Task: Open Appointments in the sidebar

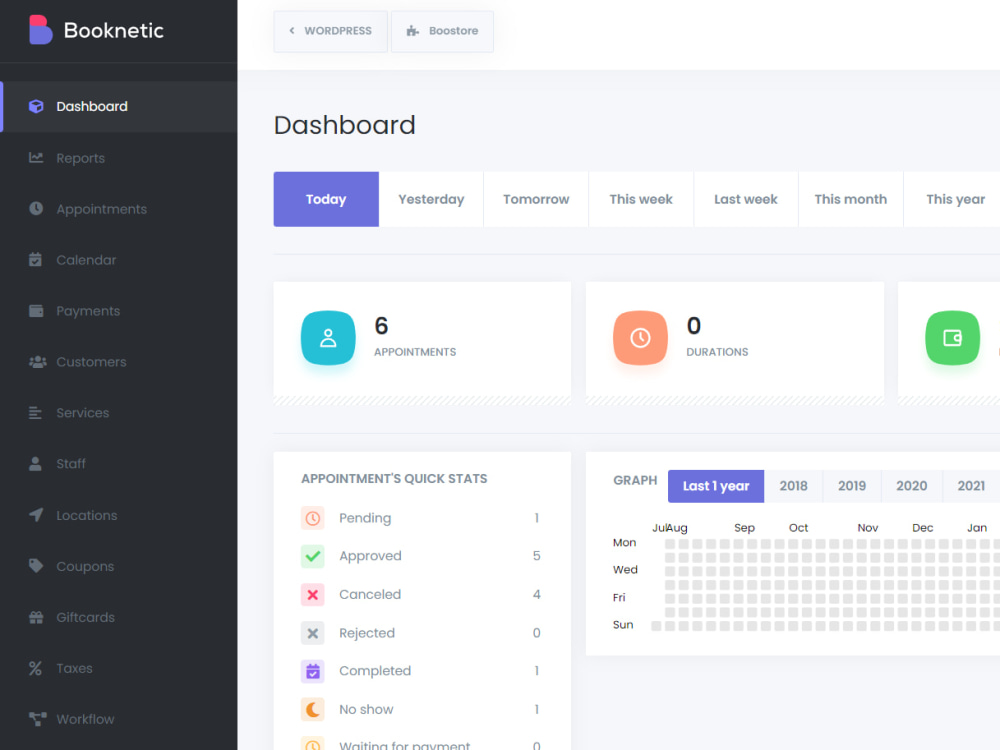Action: pyautogui.click(x=119, y=209)
